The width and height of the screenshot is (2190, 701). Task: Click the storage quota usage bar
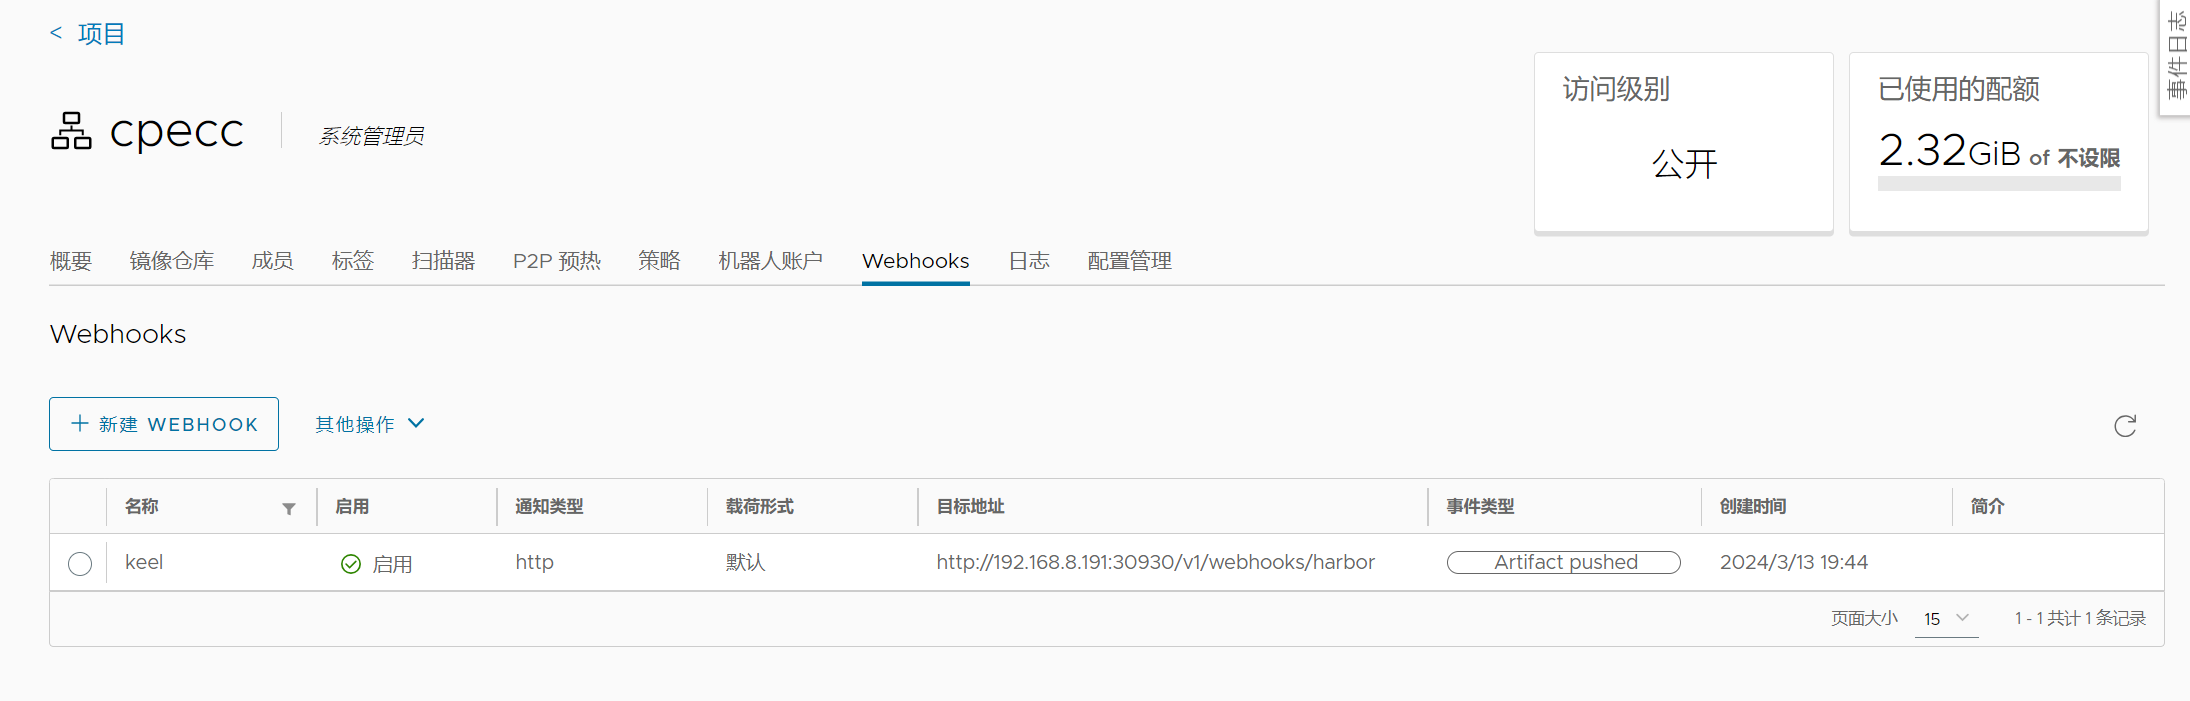pos(1998,184)
